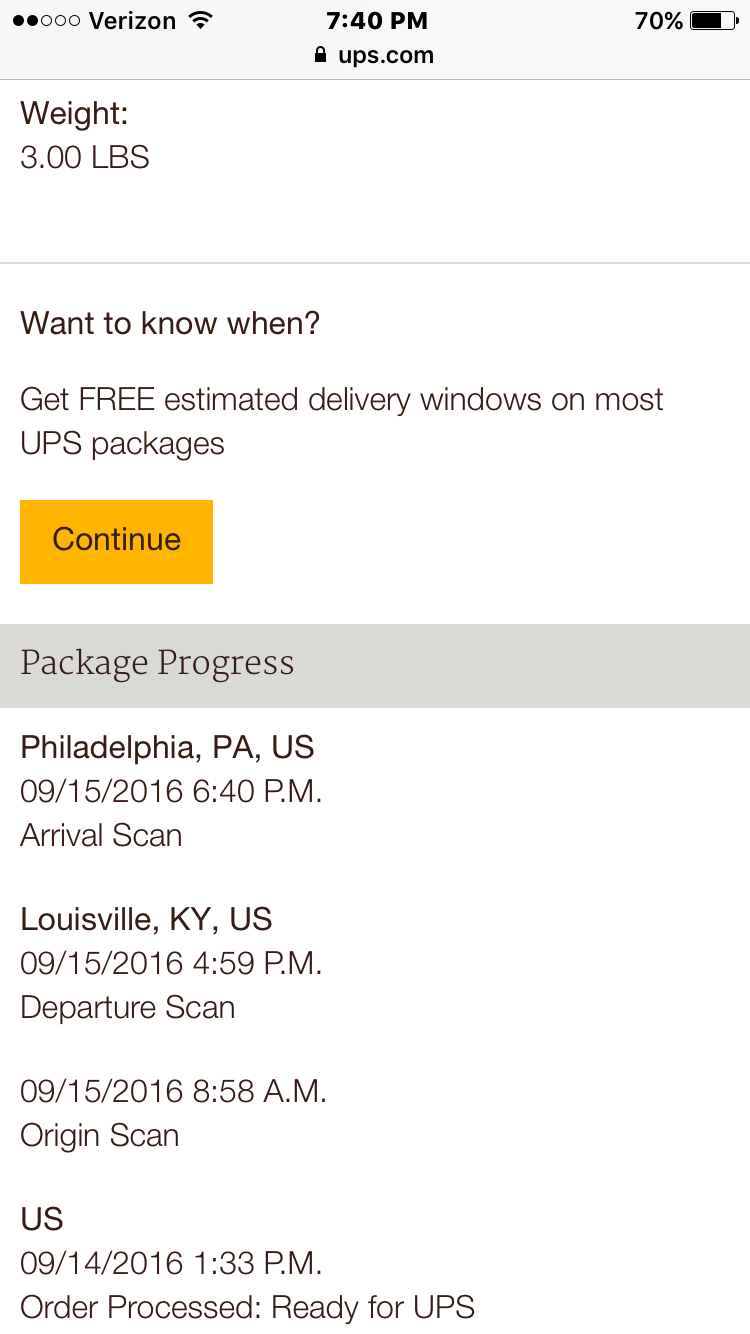This screenshot has height=1334, width=750.
Task: Tap the Wi-Fi icon in status bar
Action: point(202,20)
